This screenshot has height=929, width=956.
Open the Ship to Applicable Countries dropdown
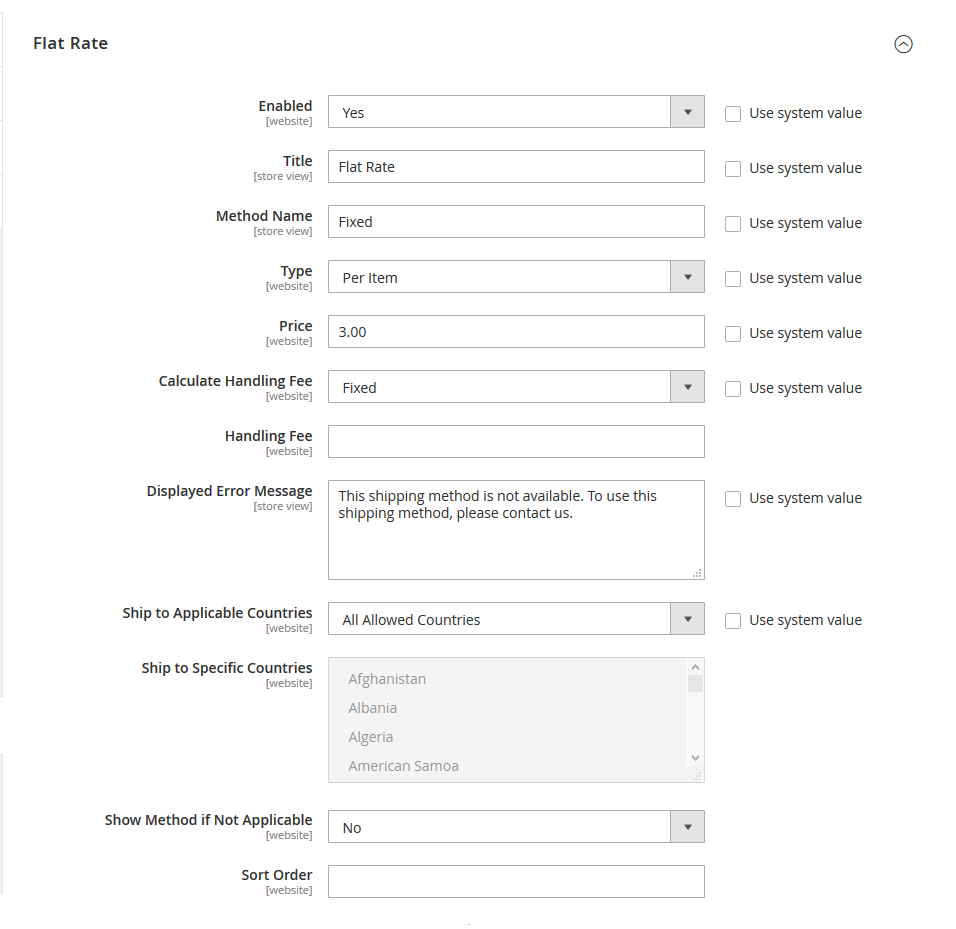[x=687, y=618]
